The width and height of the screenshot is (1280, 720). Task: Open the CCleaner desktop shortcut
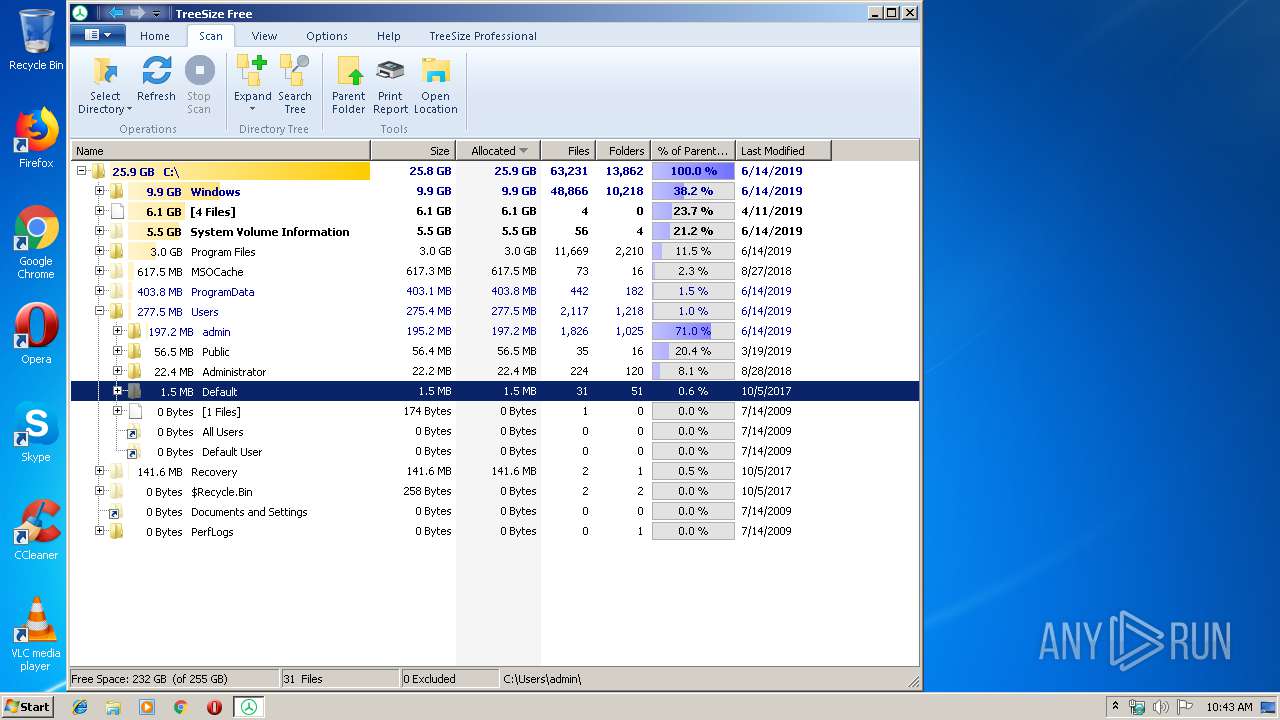coord(36,530)
